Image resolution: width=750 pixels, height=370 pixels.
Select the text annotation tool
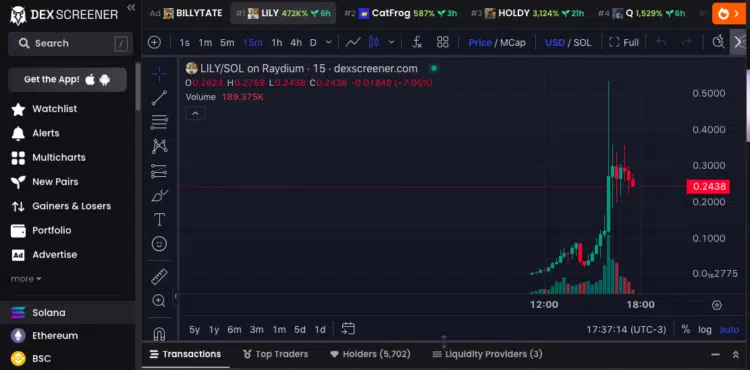(x=159, y=220)
